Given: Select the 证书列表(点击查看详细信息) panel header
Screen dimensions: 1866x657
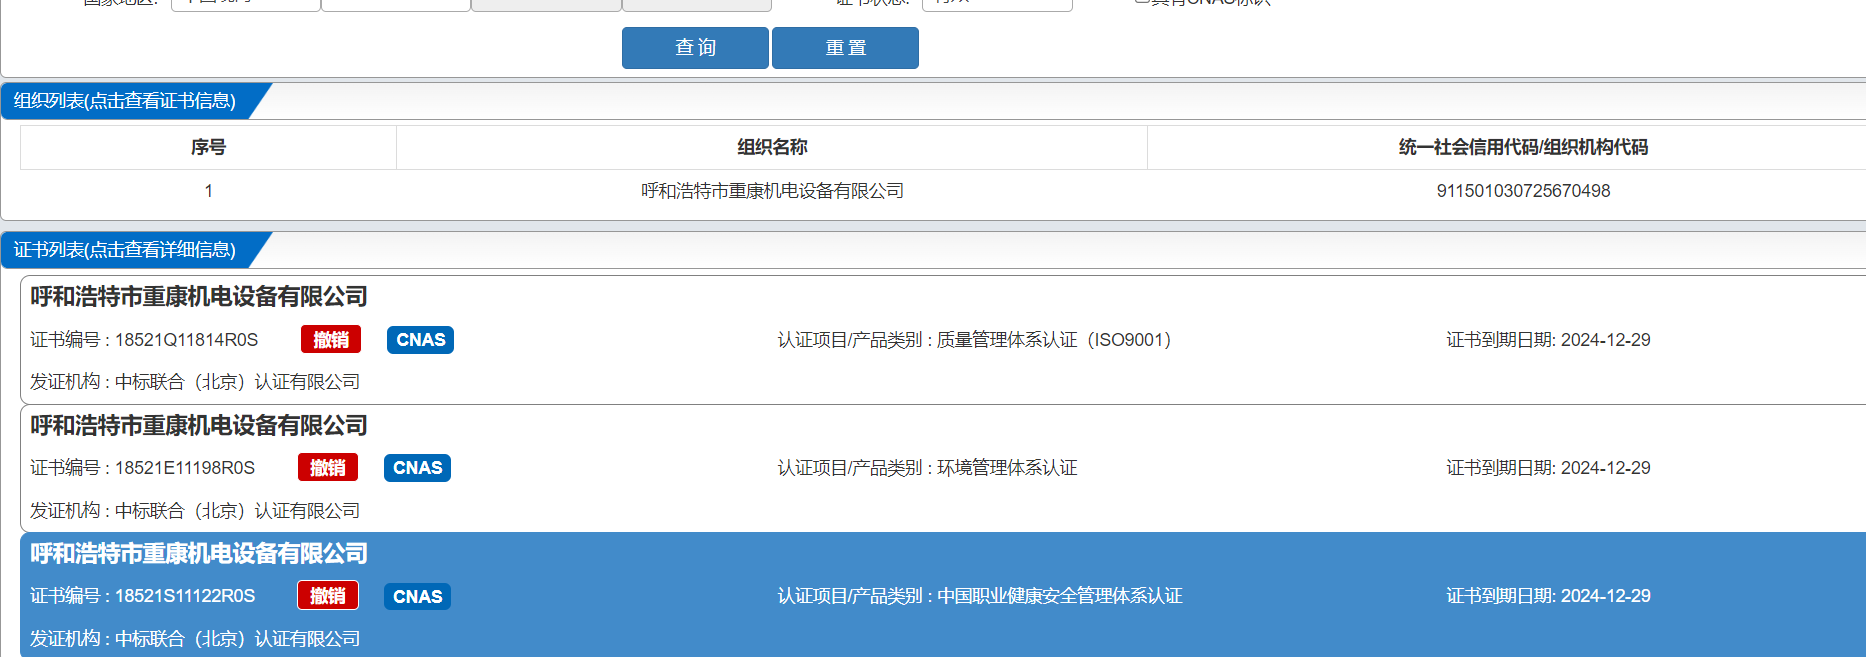Looking at the screenshot, I should tap(125, 250).
